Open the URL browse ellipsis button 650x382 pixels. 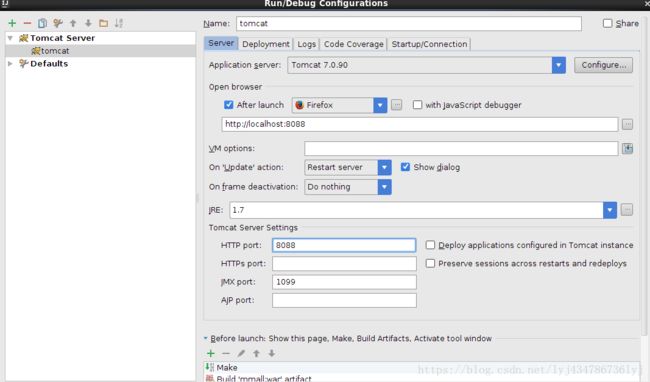click(627, 124)
